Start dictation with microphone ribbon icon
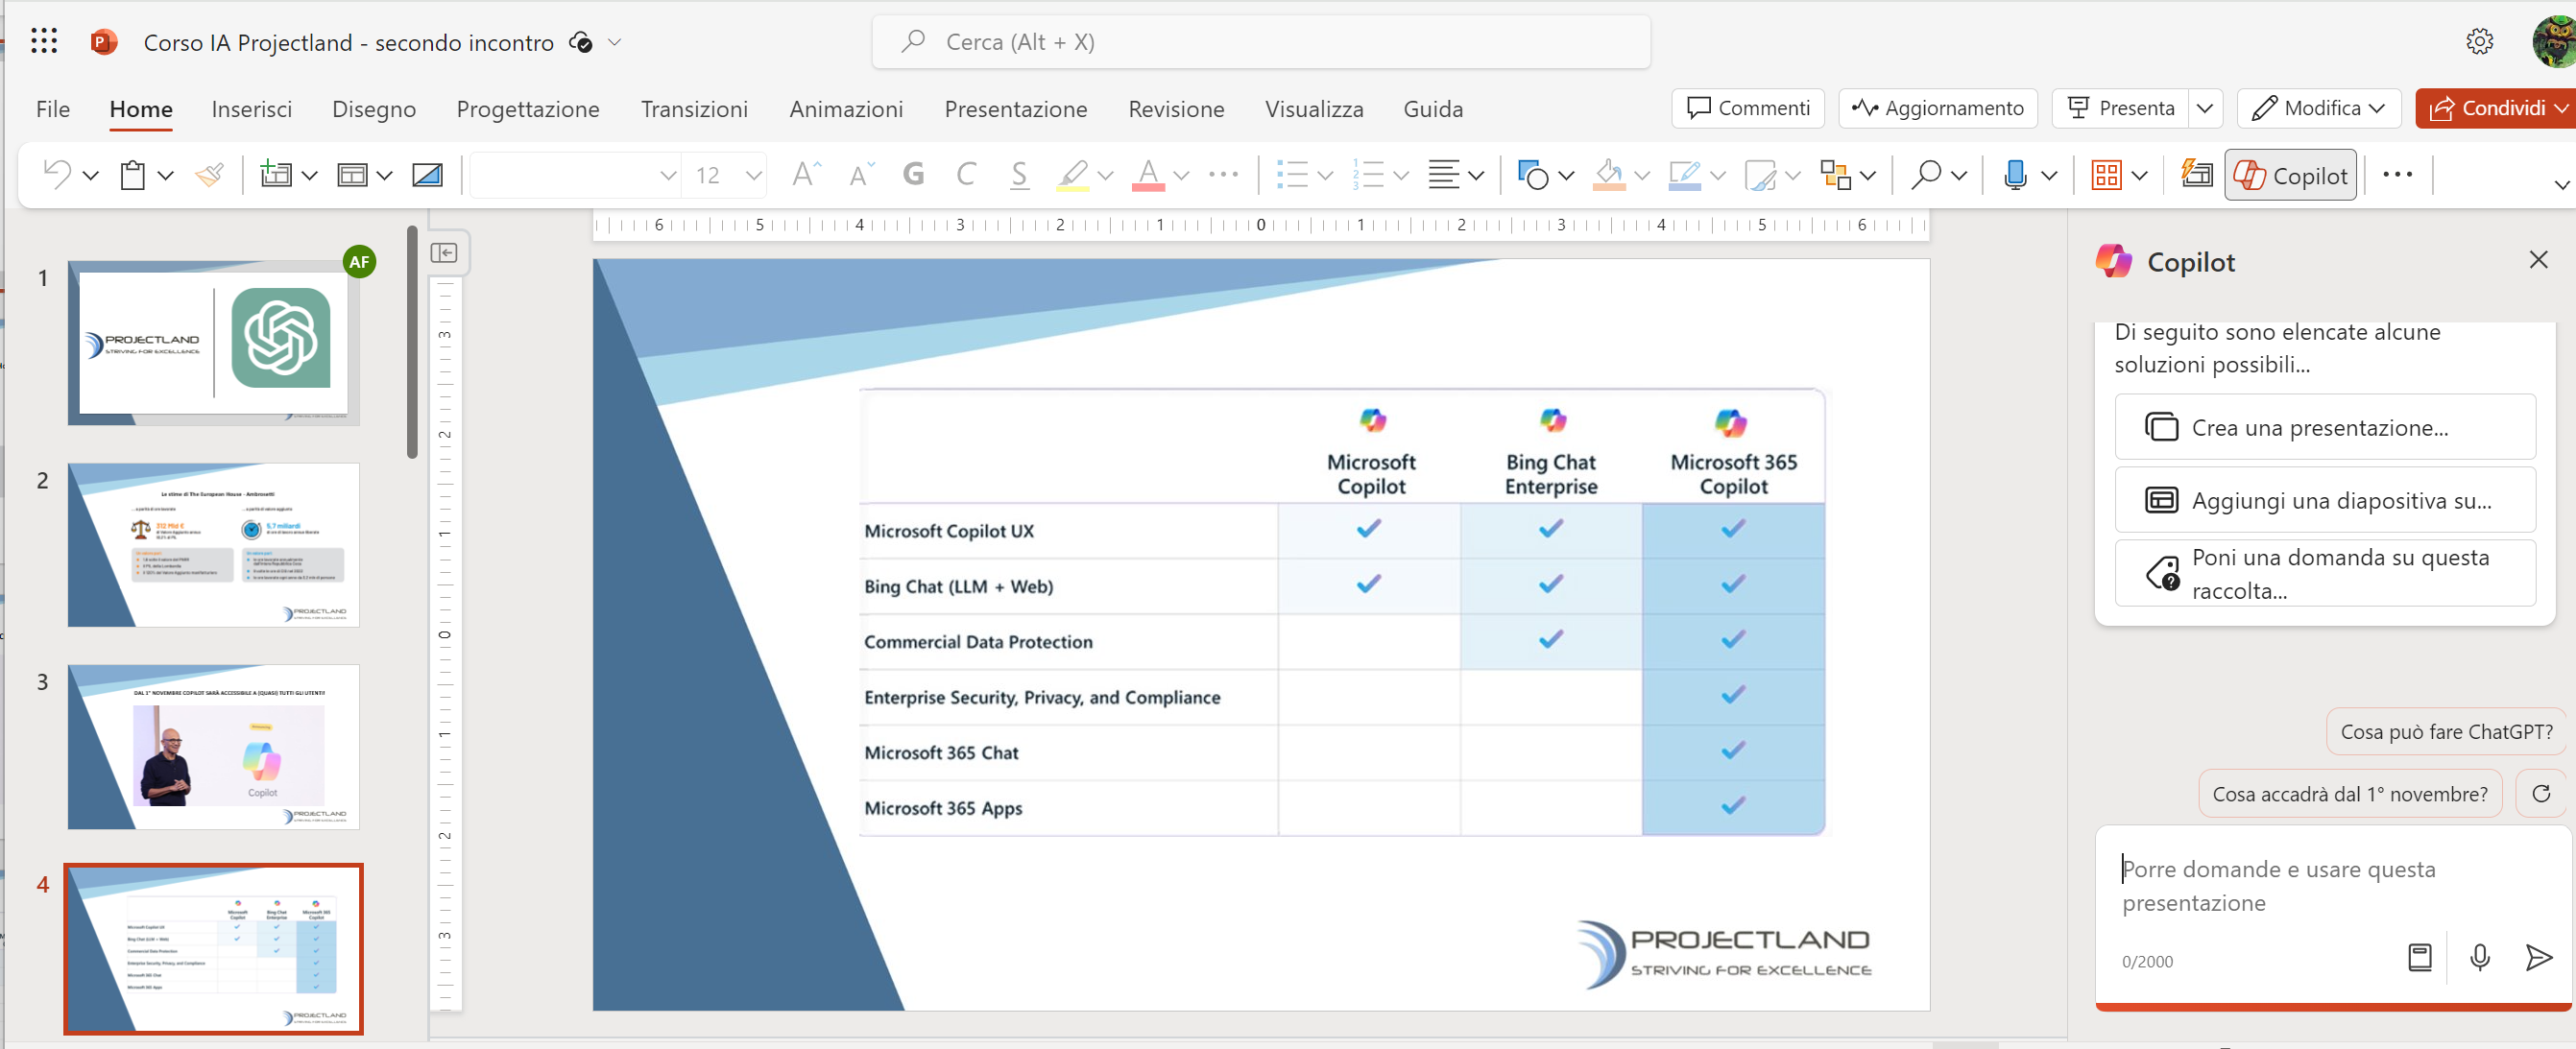Screen dimensions: 2576x1049 tap(2016, 175)
